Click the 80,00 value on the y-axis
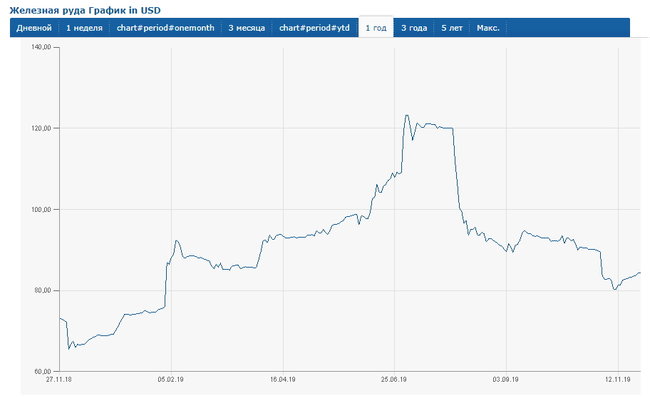650x406 pixels. tap(43, 291)
